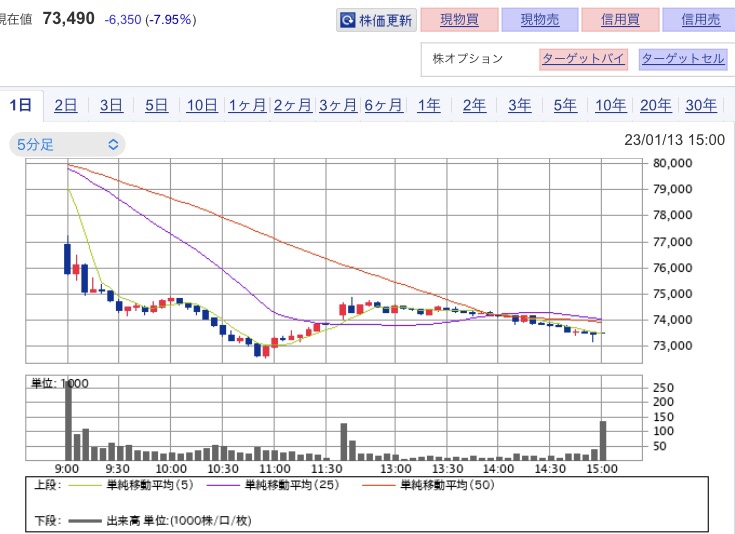Switch to the 2年 chart period
The width and height of the screenshot is (735, 534).
click(x=474, y=105)
